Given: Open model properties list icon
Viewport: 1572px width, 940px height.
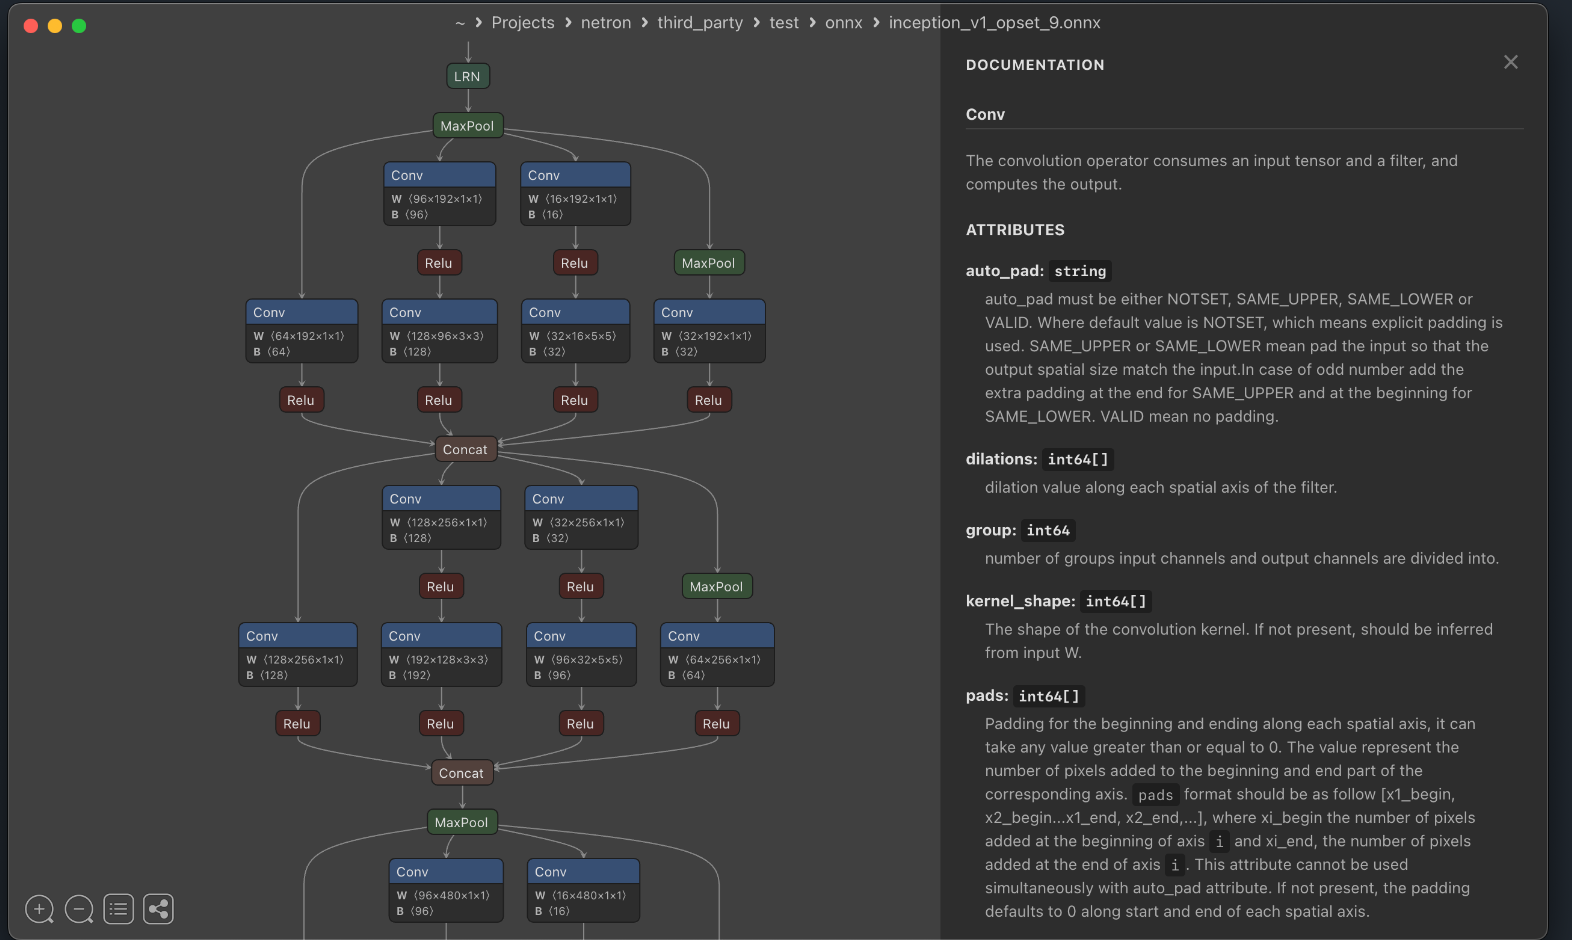Looking at the screenshot, I should 119,909.
